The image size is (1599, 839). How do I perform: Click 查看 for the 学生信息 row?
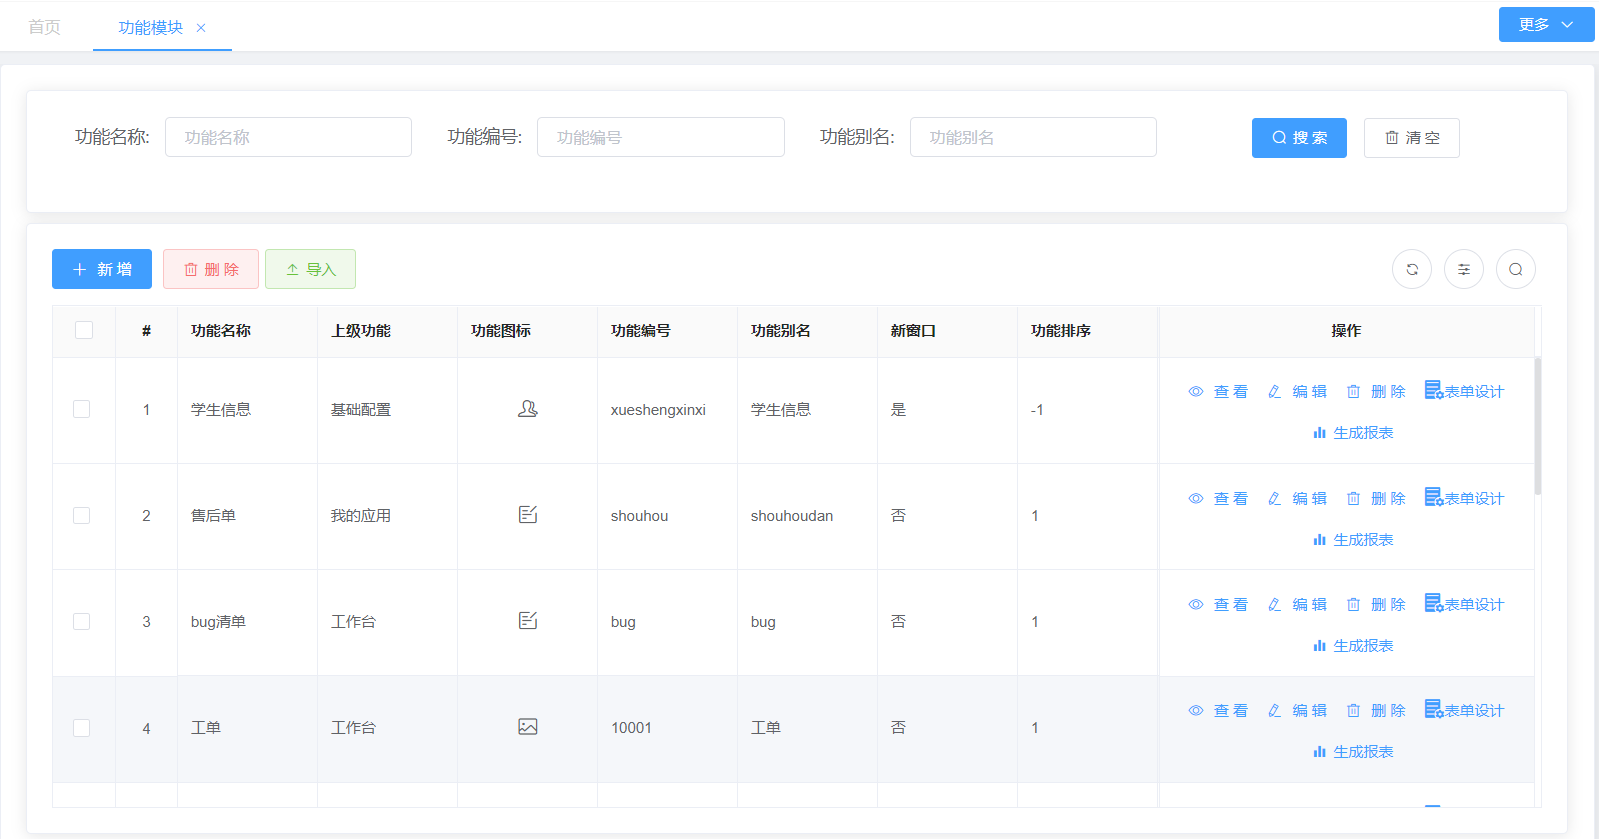pos(1218,392)
